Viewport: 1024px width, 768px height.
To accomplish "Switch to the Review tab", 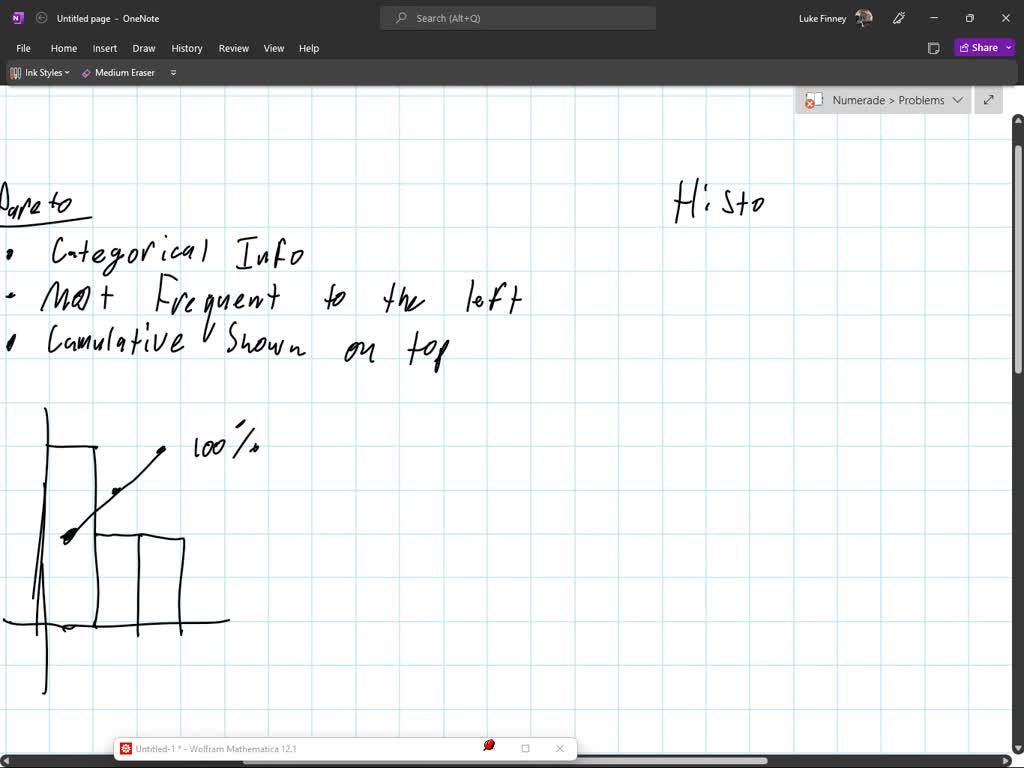I will [233, 47].
